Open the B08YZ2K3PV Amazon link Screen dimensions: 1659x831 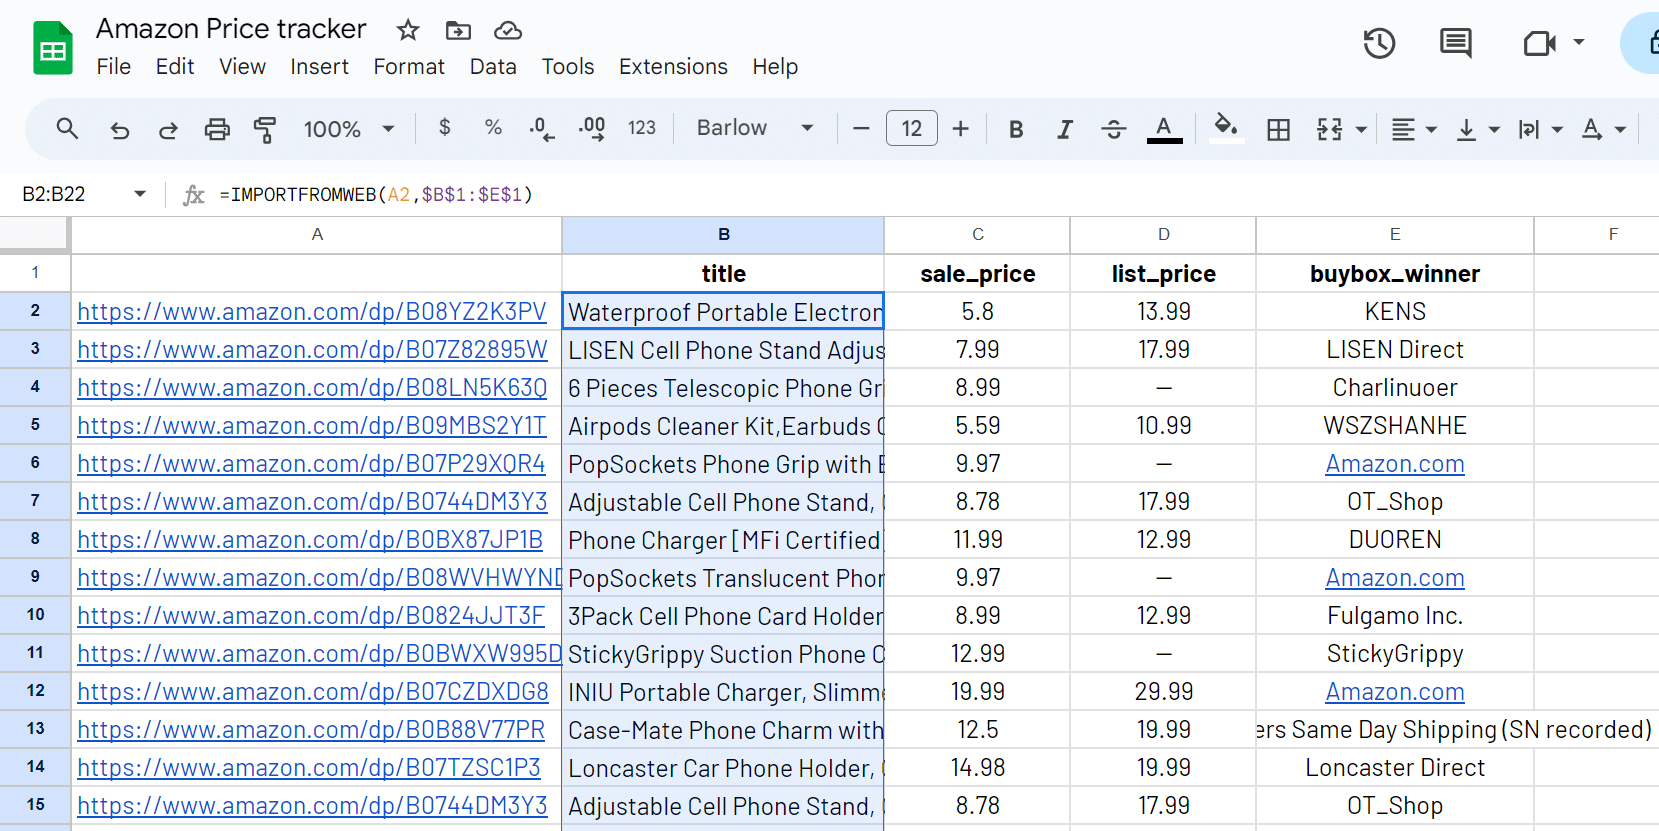pyautogui.click(x=312, y=312)
